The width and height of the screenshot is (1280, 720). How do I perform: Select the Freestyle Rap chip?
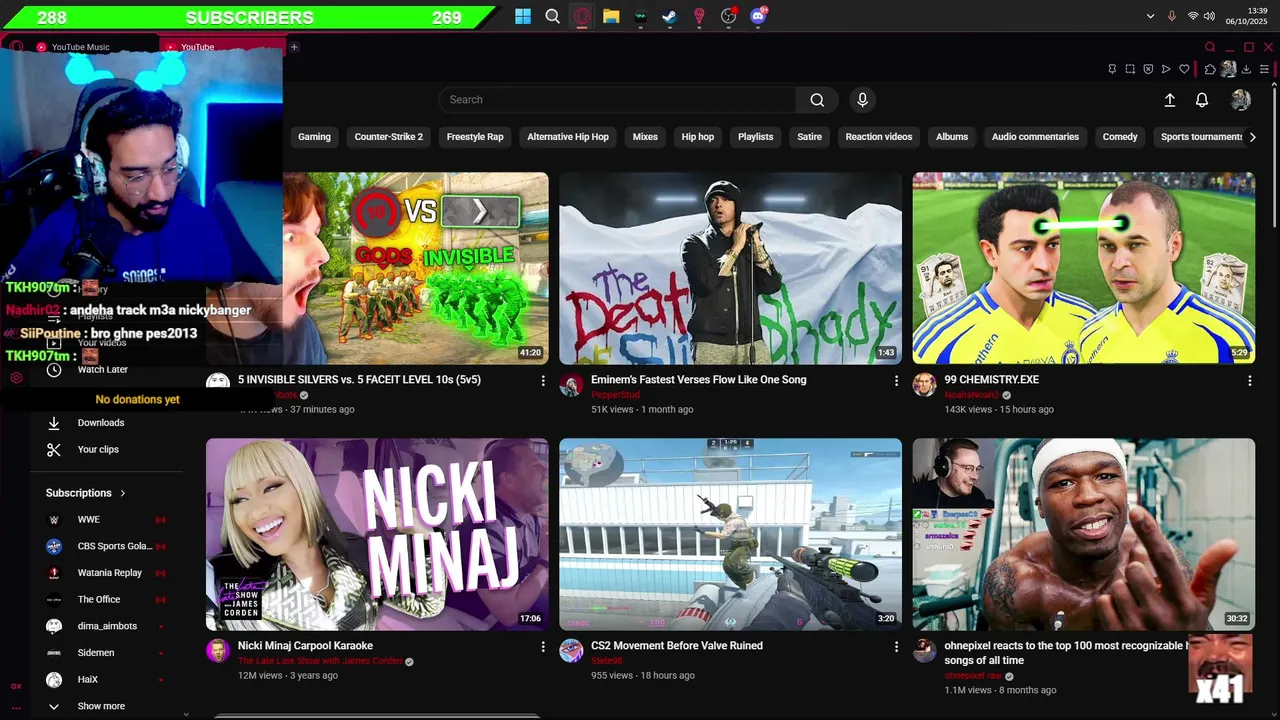point(475,137)
